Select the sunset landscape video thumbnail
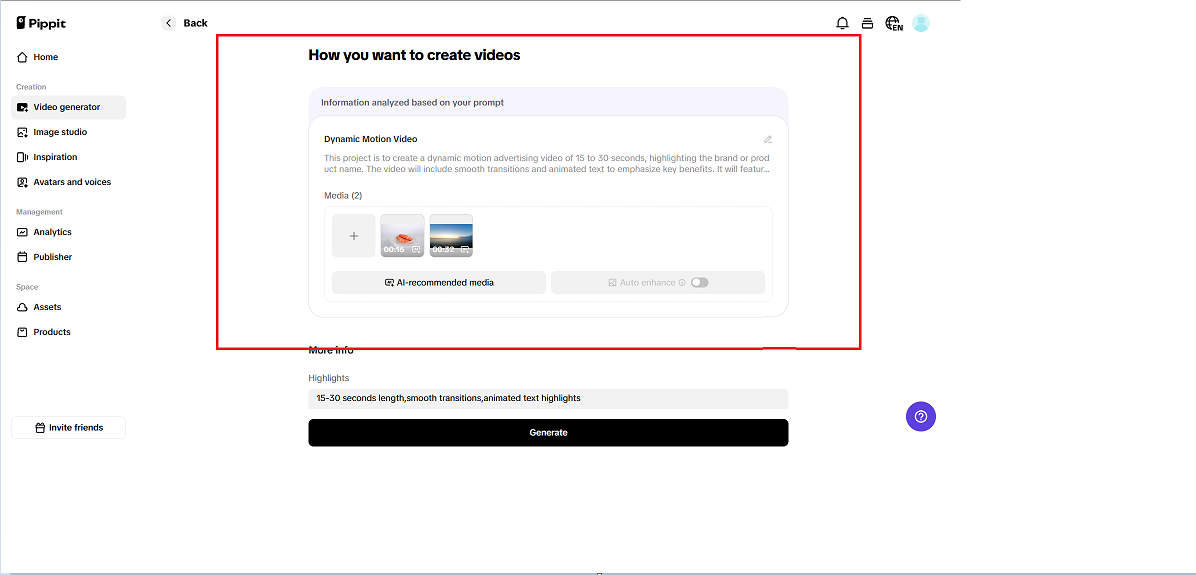 click(451, 236)
